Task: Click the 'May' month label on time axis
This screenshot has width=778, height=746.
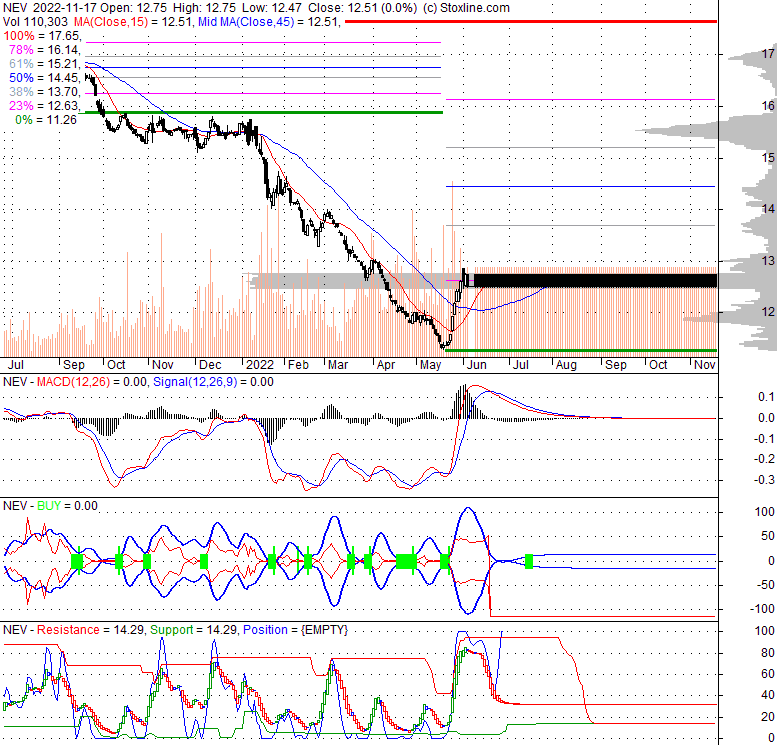Action: (x=430, y=365)
